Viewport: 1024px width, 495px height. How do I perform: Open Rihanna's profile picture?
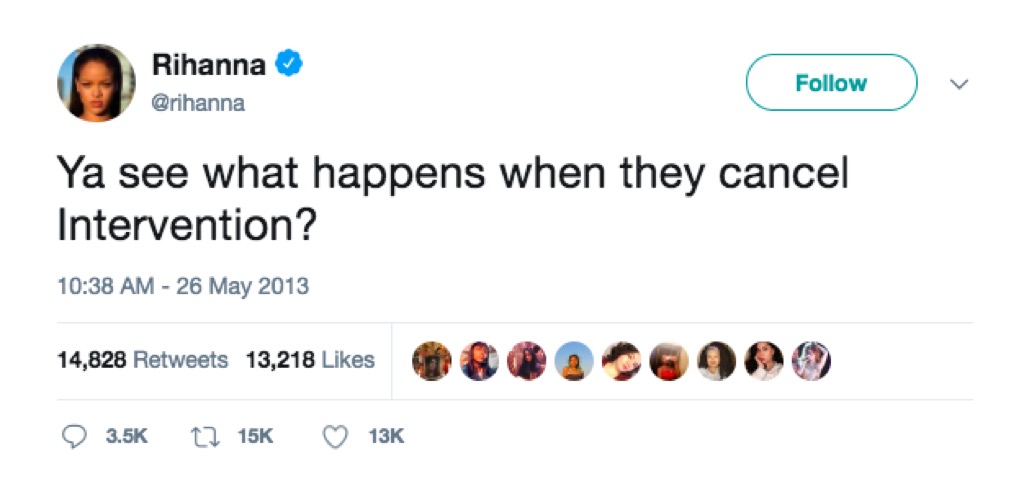pos(96,82)
